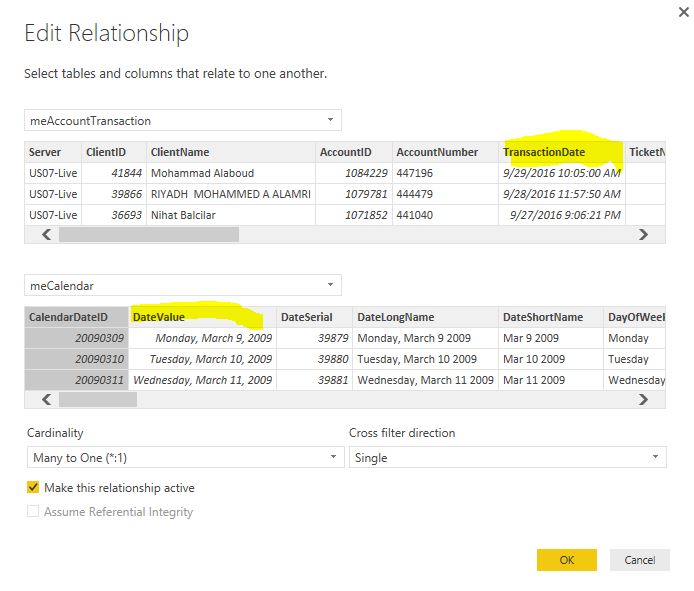Click DateShortName cell Mar 11 2009
Image resolution: width=694 pixels, height=591 pixels.
pyautogui.click(x=551, y=380)
